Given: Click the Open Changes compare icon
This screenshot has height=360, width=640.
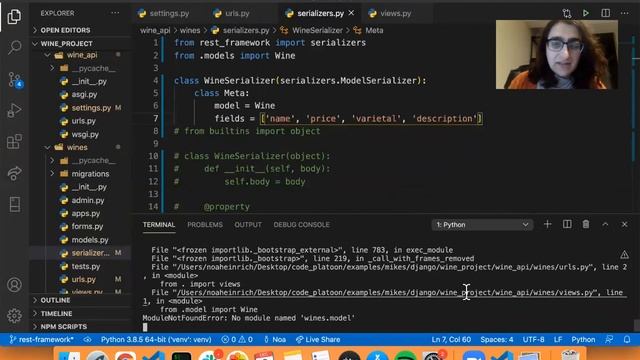Looking at the screenshot, I should pyautogui.click(x=567, y=13).
